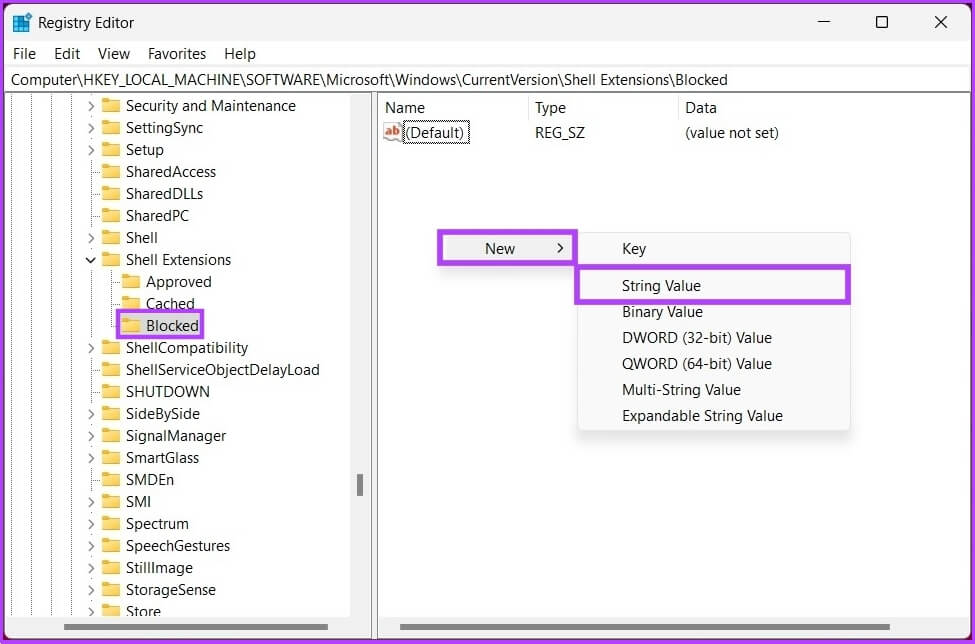Click the Spectrum folder icon
This screenshot has width=975, height=644.
[111, 523]
